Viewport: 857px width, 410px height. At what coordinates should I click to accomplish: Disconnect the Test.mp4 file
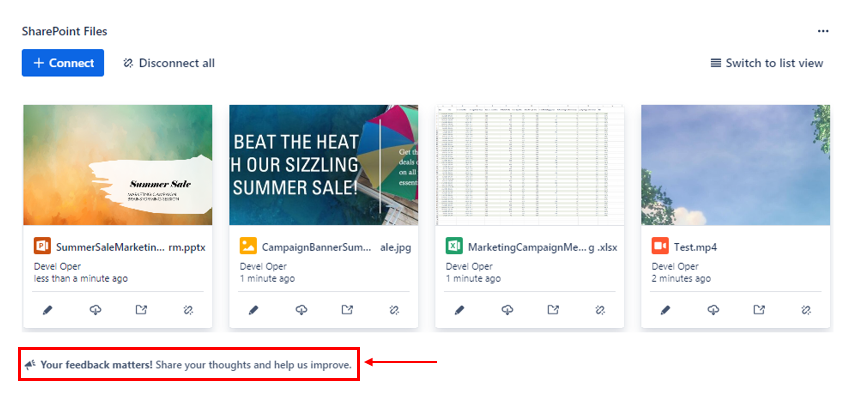[806, 310]
